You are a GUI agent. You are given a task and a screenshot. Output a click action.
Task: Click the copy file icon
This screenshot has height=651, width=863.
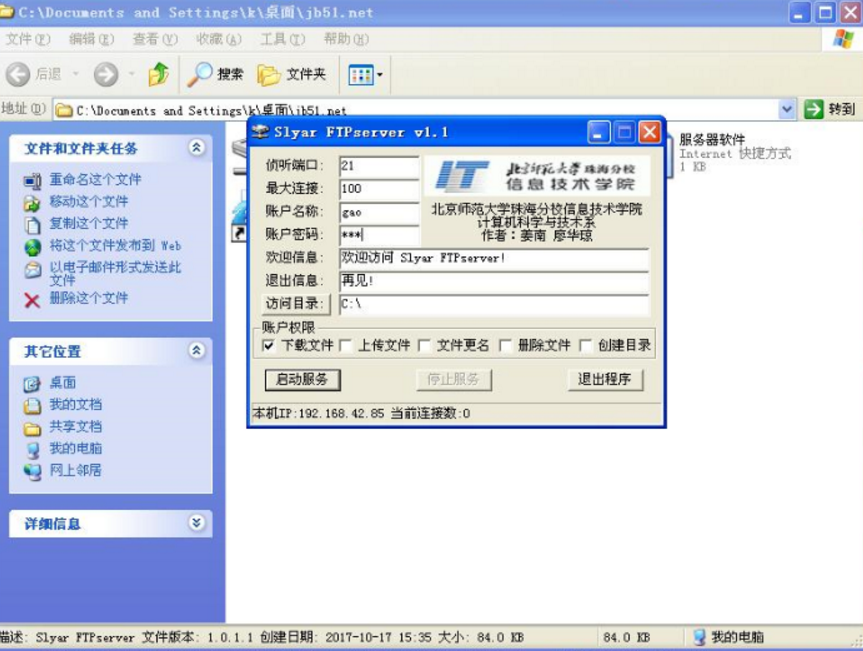click(32, 225)
